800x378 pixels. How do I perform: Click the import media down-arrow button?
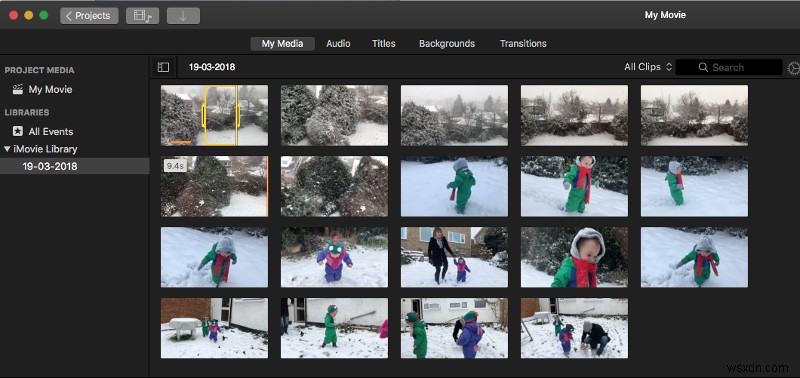click(x=183, y=16)
